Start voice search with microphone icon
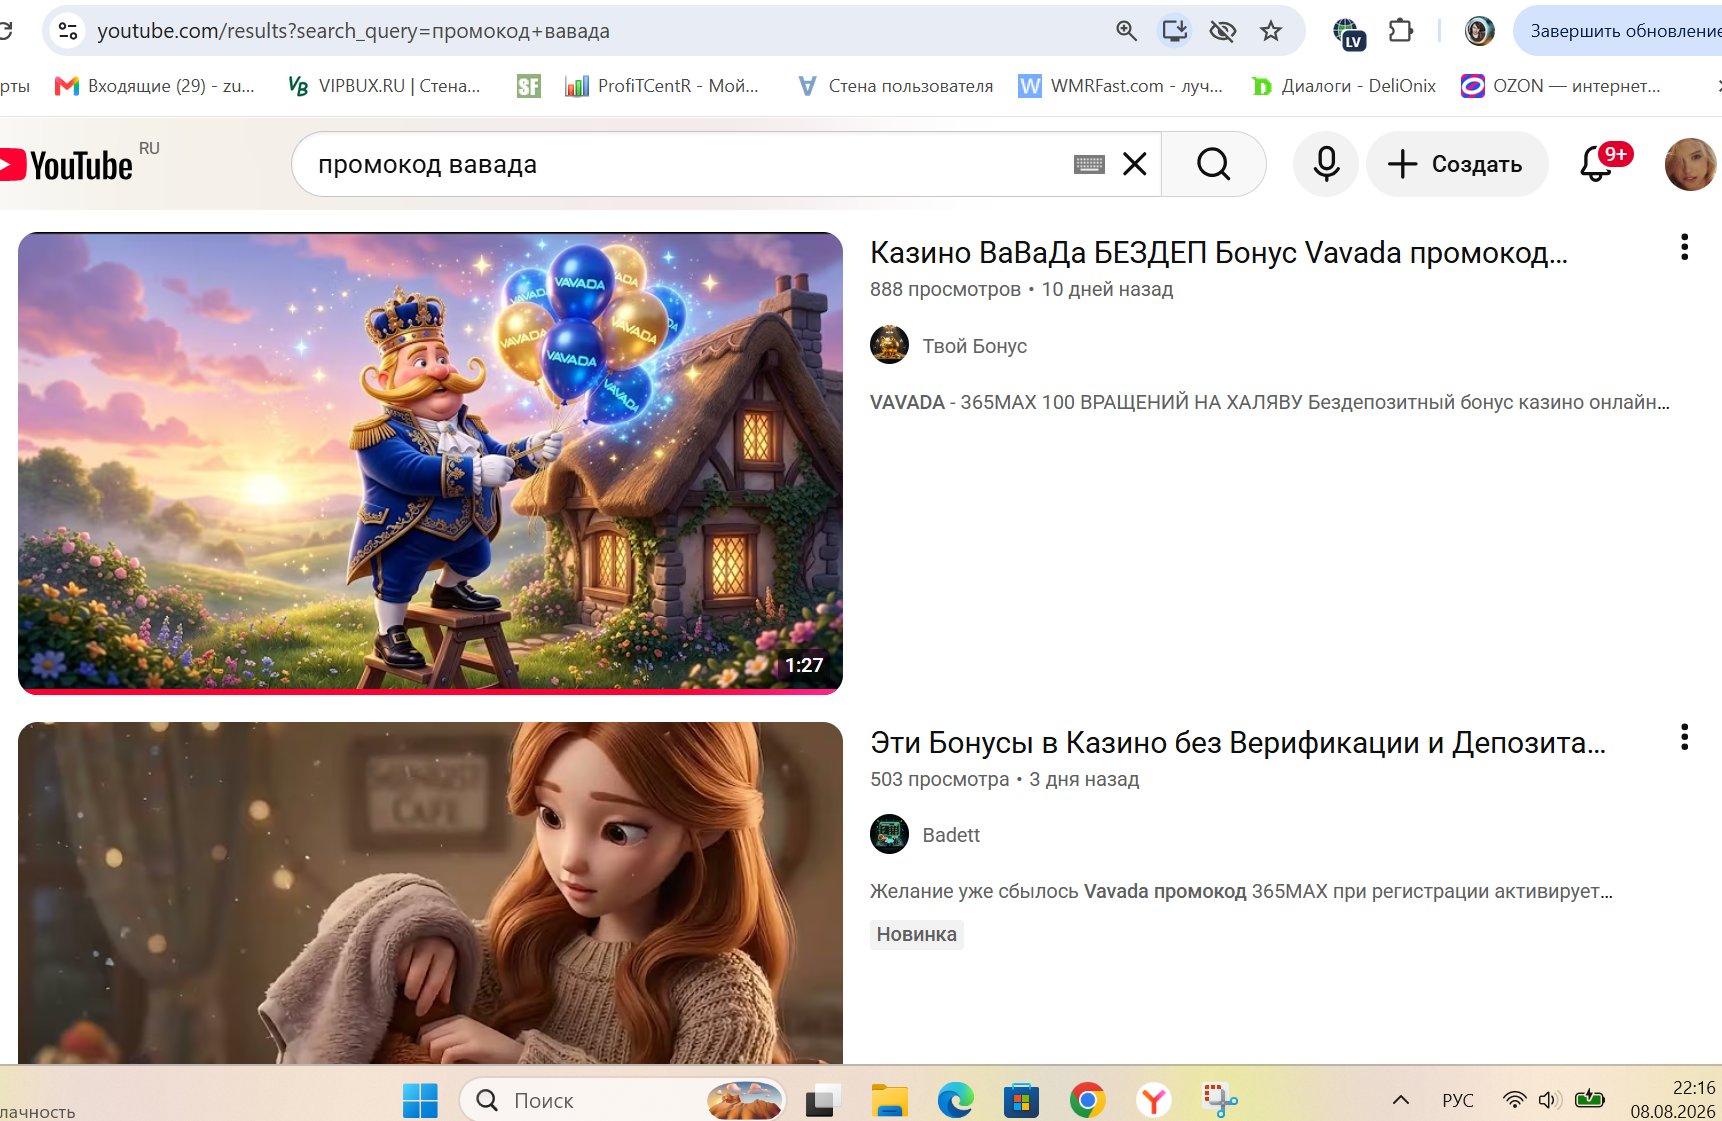The image size is (1722, 1121). coord(1326,164)
